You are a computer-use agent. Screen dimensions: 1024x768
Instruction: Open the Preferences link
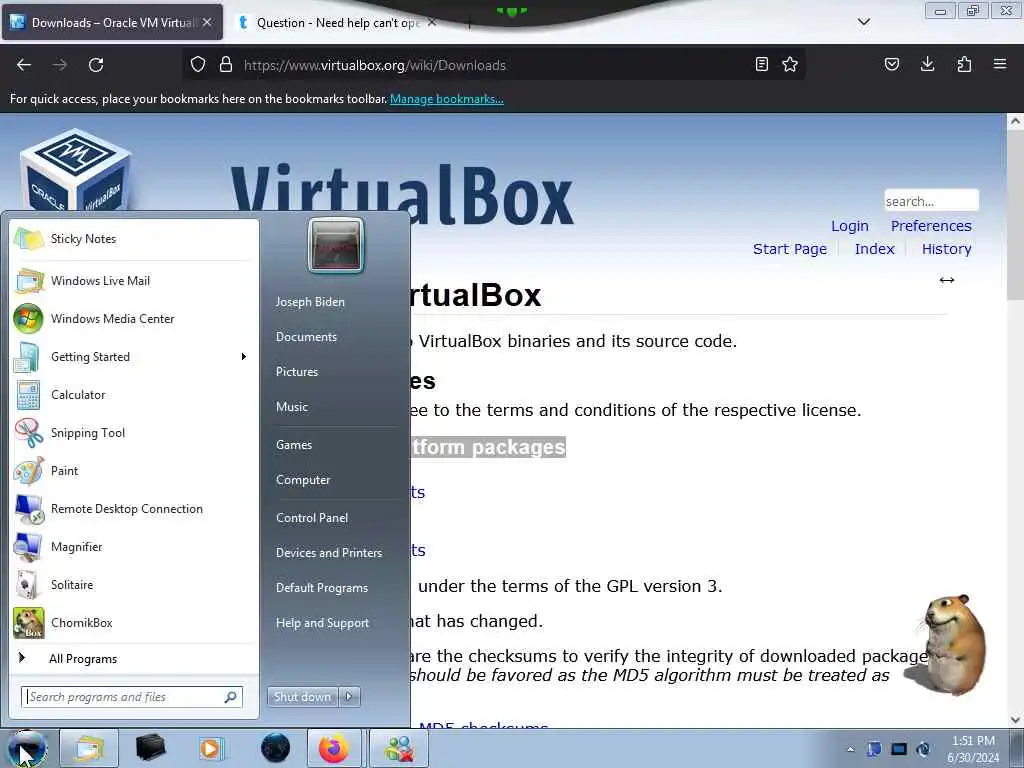coord(931,226)
